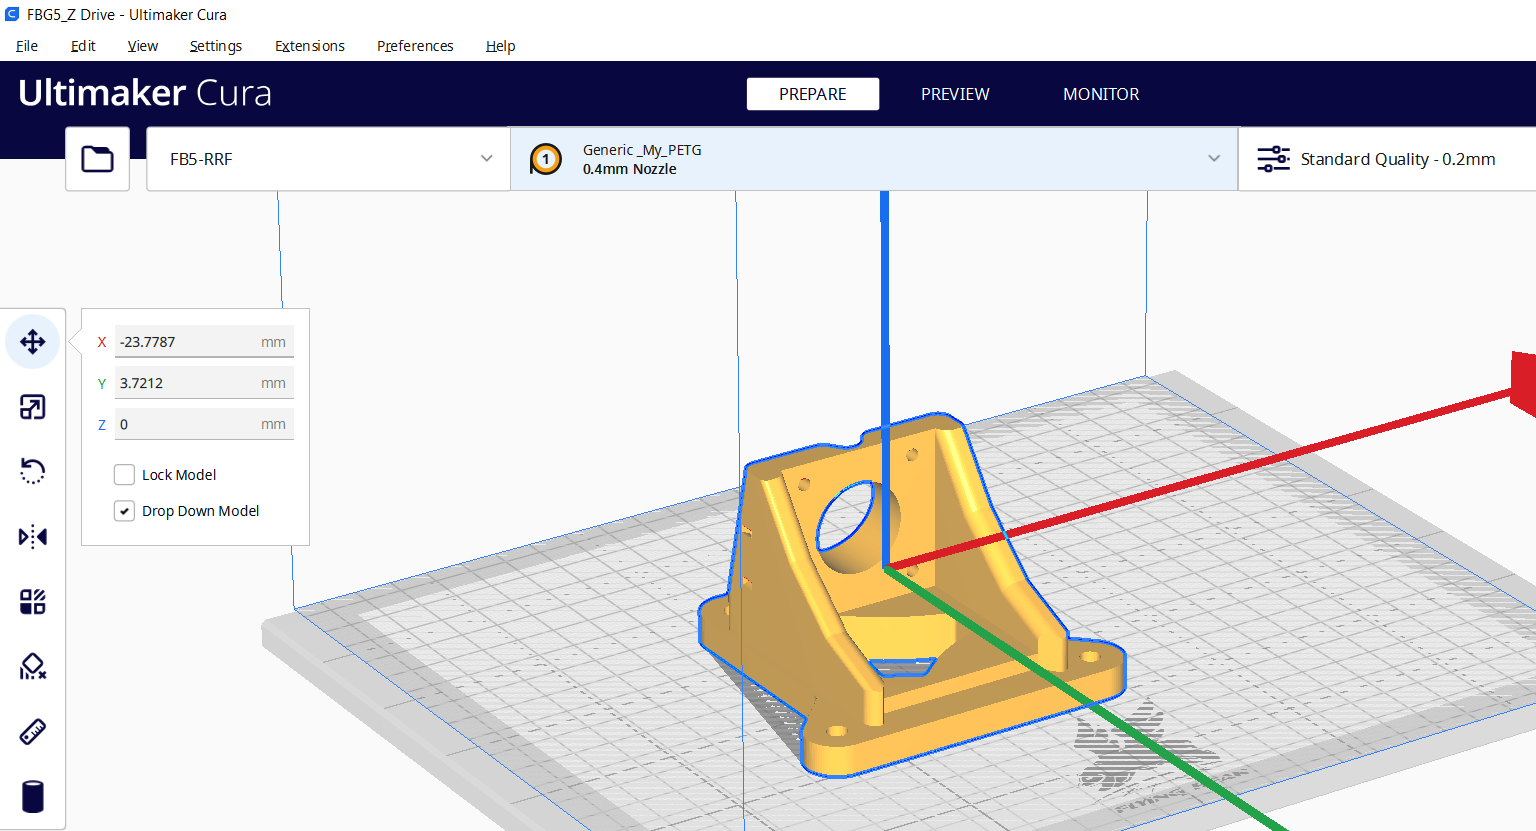Open Per Model Settings tool

[32, 601]
